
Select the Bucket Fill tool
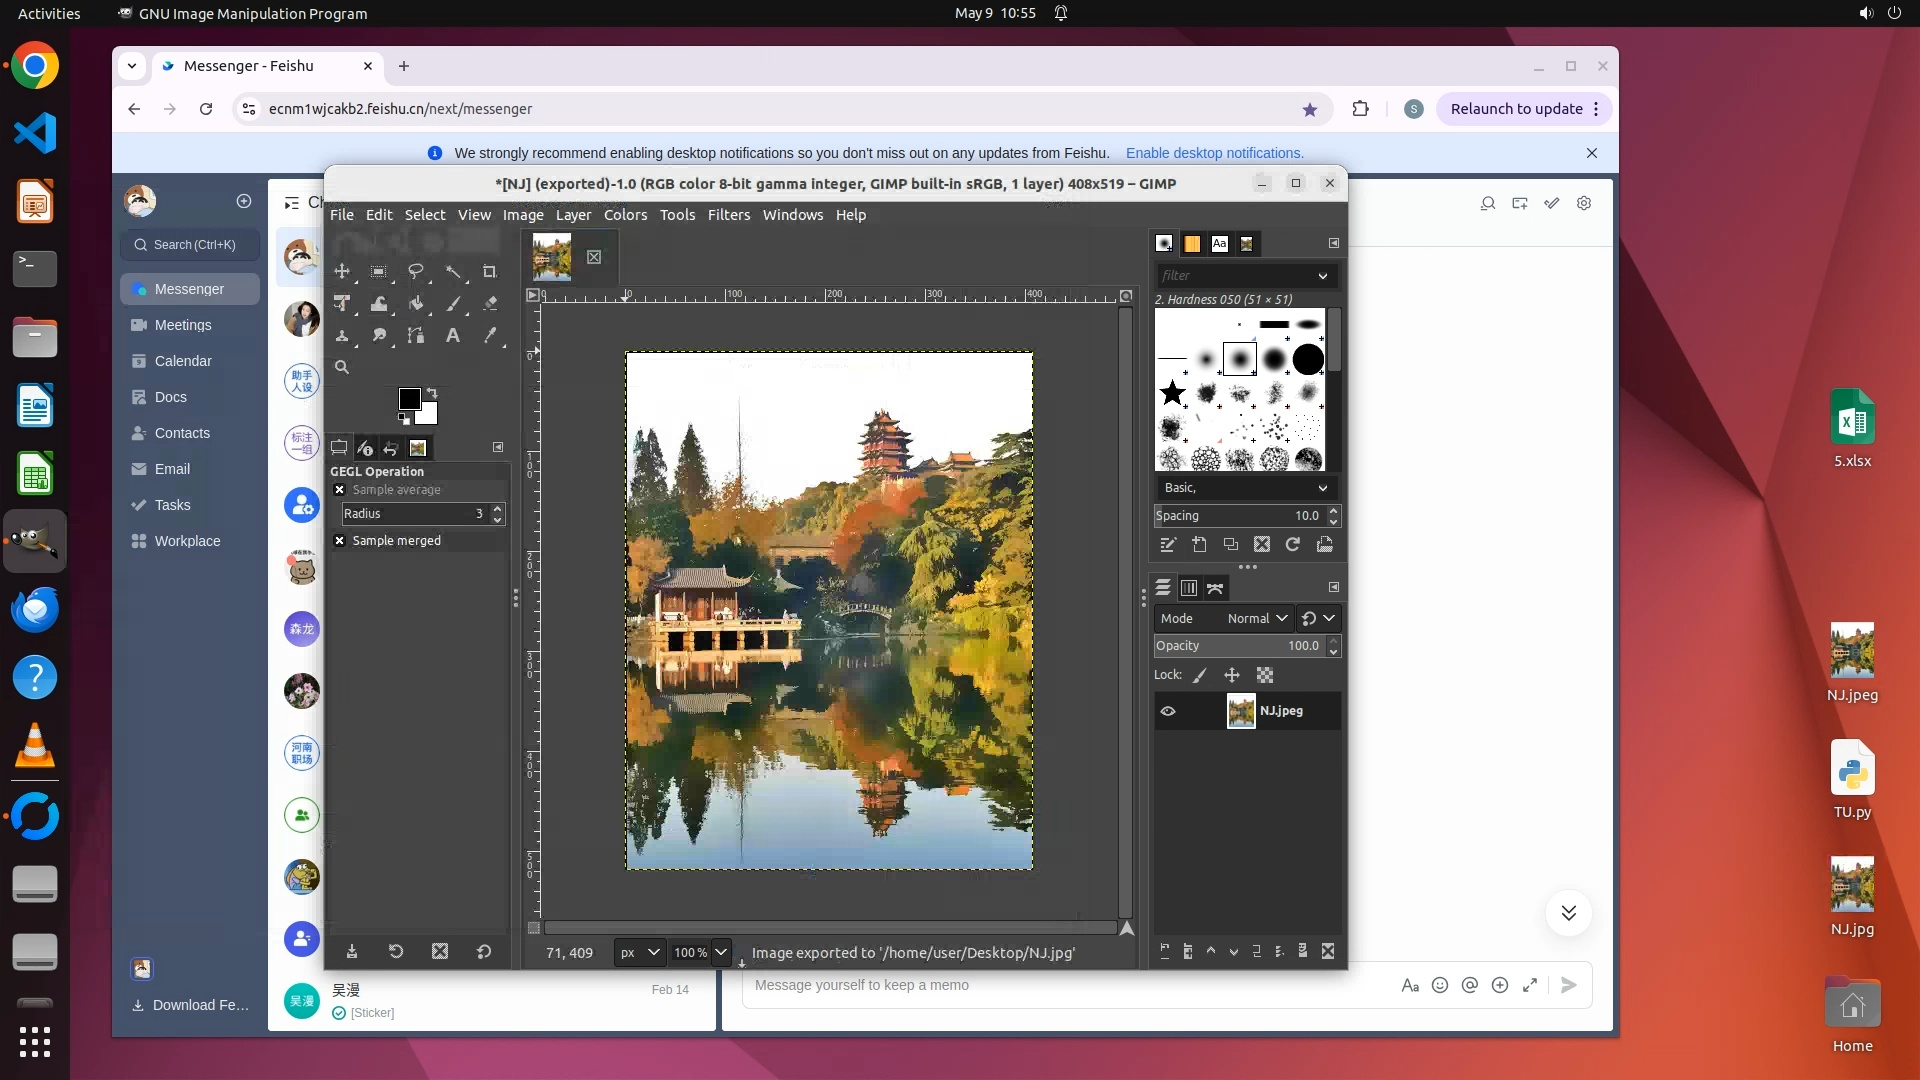[416, 303]
